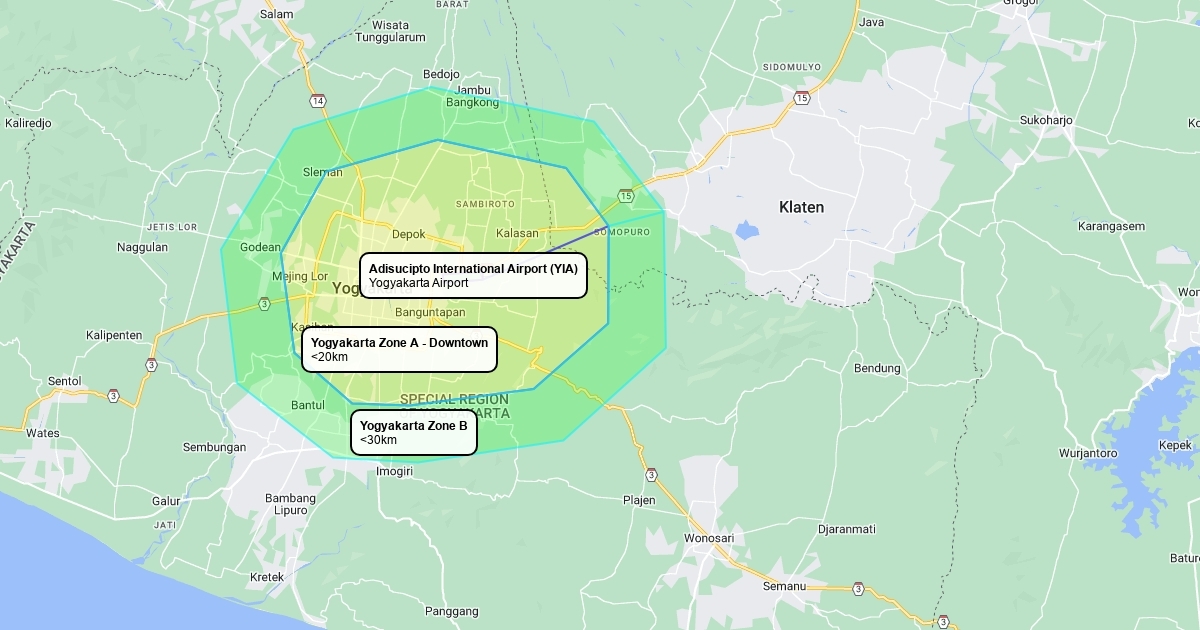
Task: Click the Sleman place name
Action: coord(323,172)
